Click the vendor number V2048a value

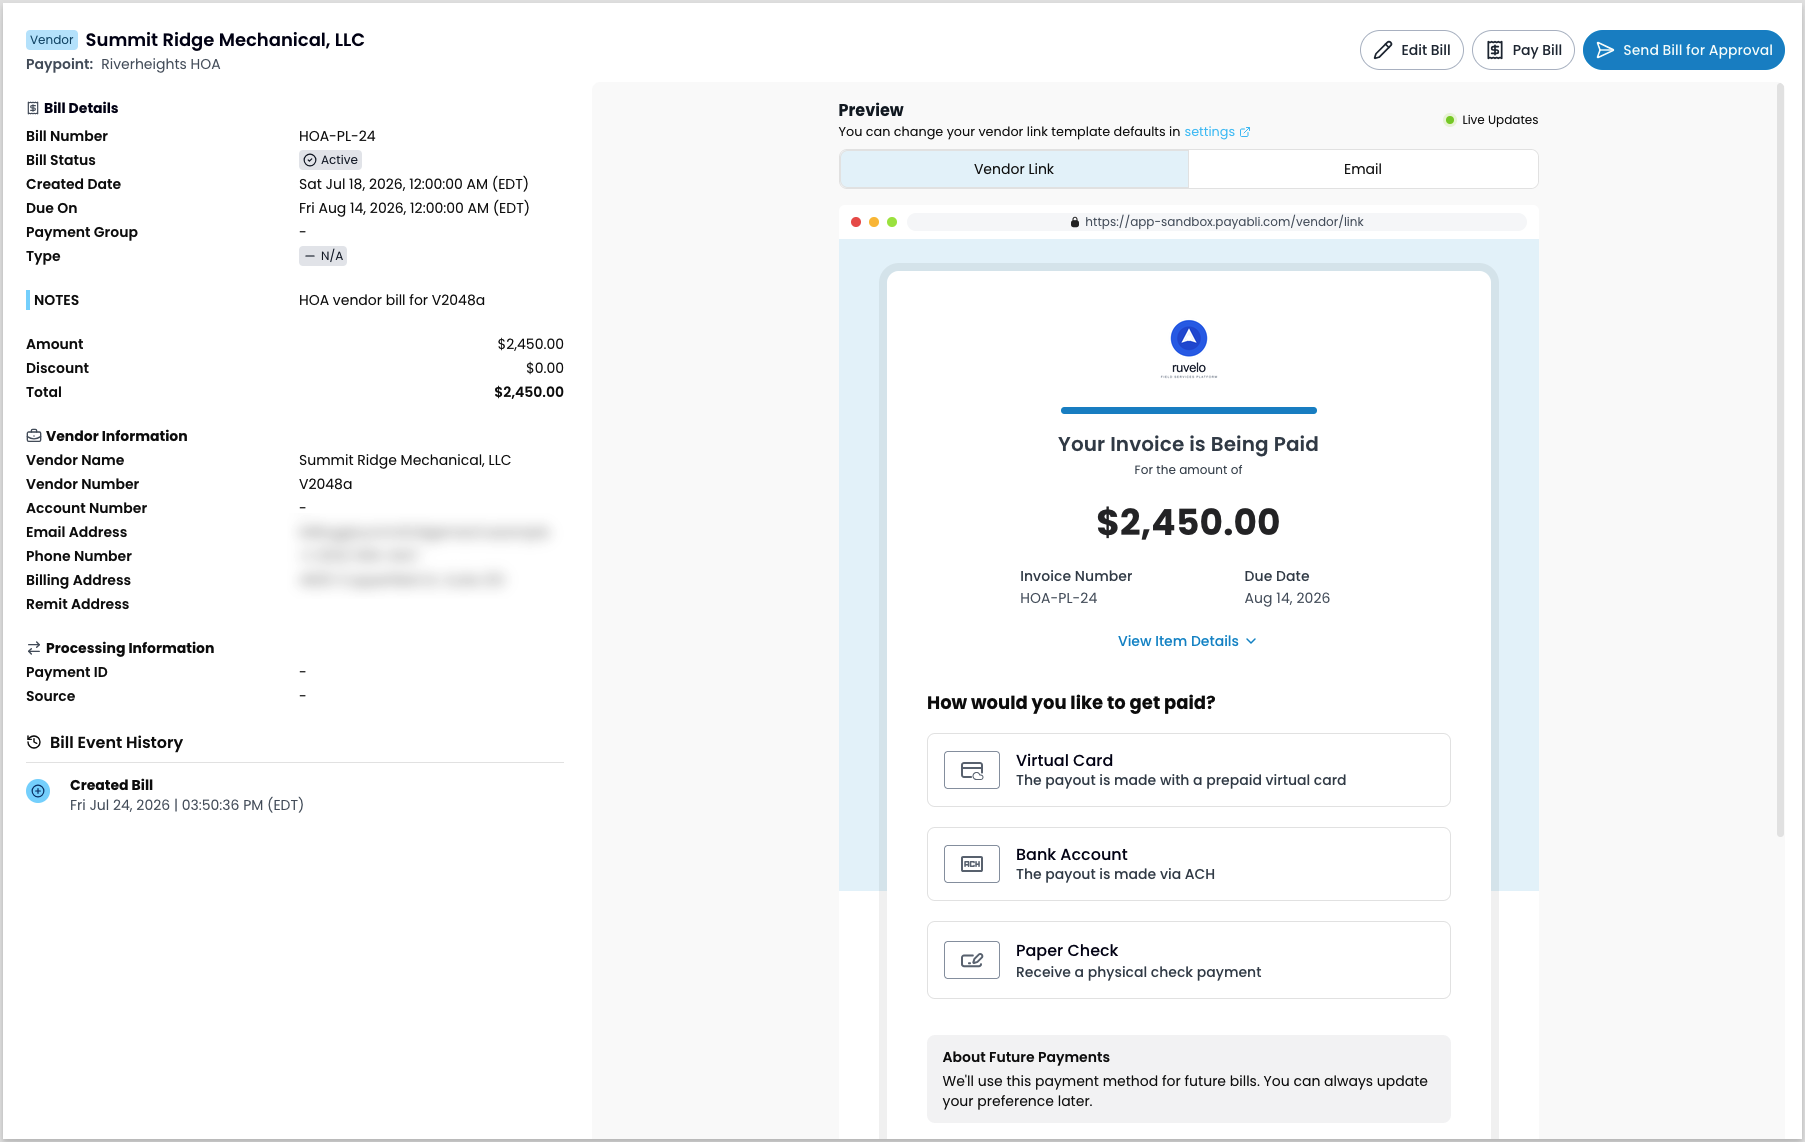point(326,484)
